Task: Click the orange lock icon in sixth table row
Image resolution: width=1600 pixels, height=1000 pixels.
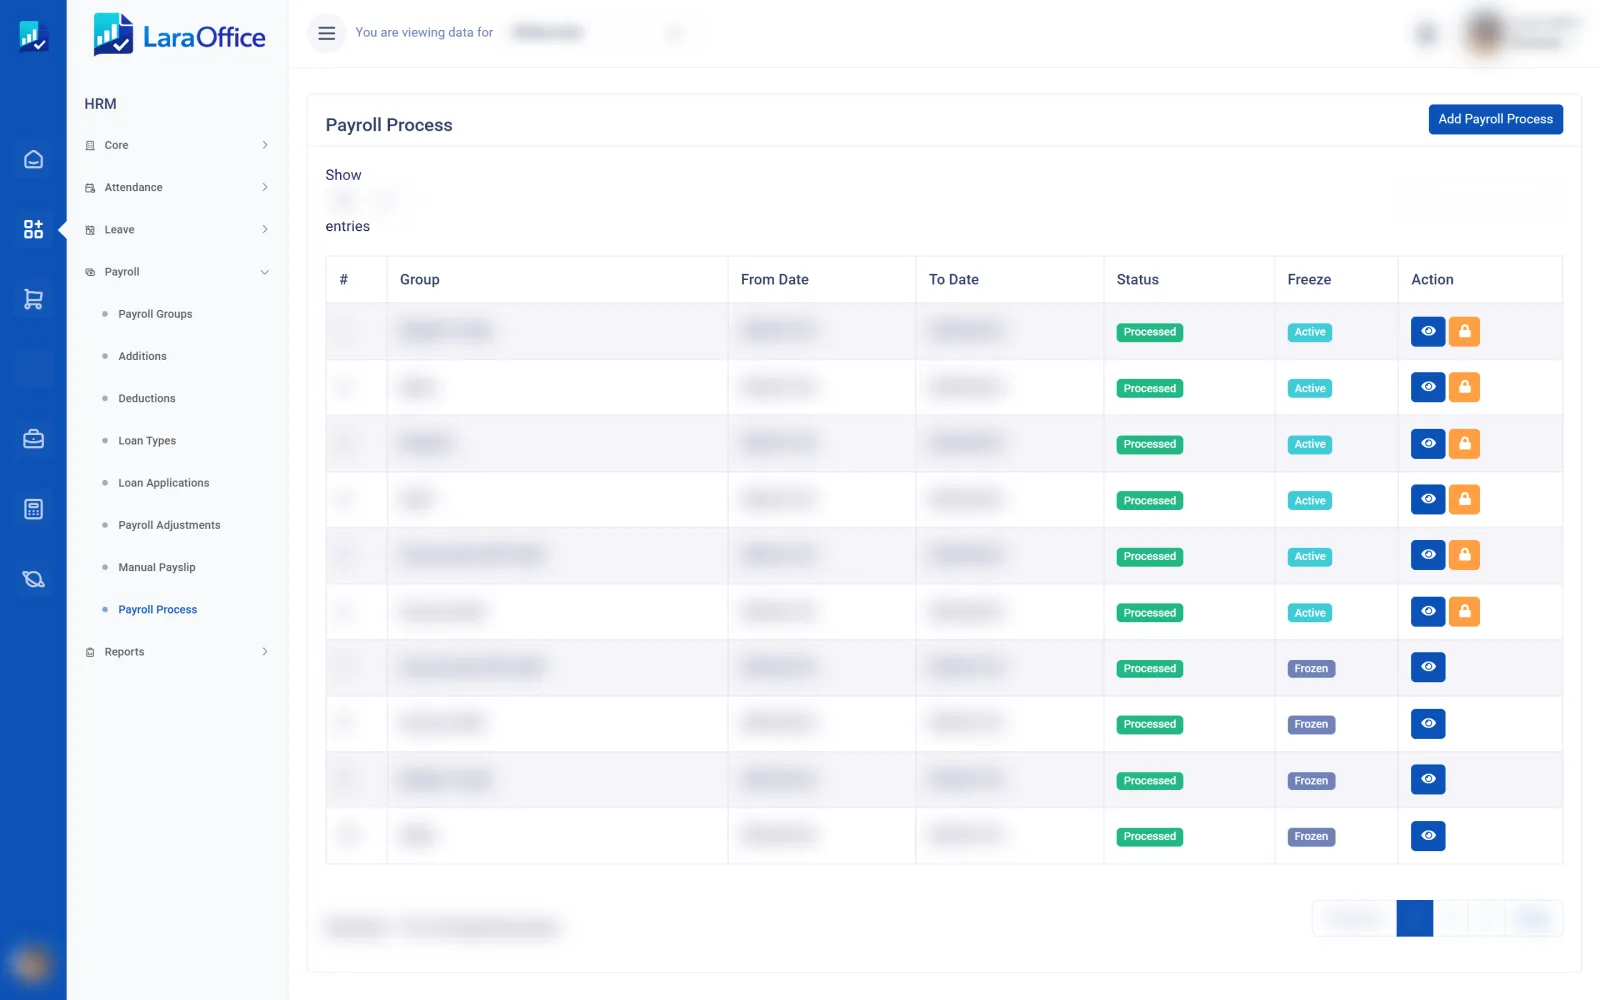Action: click(x=1464, y=611)
